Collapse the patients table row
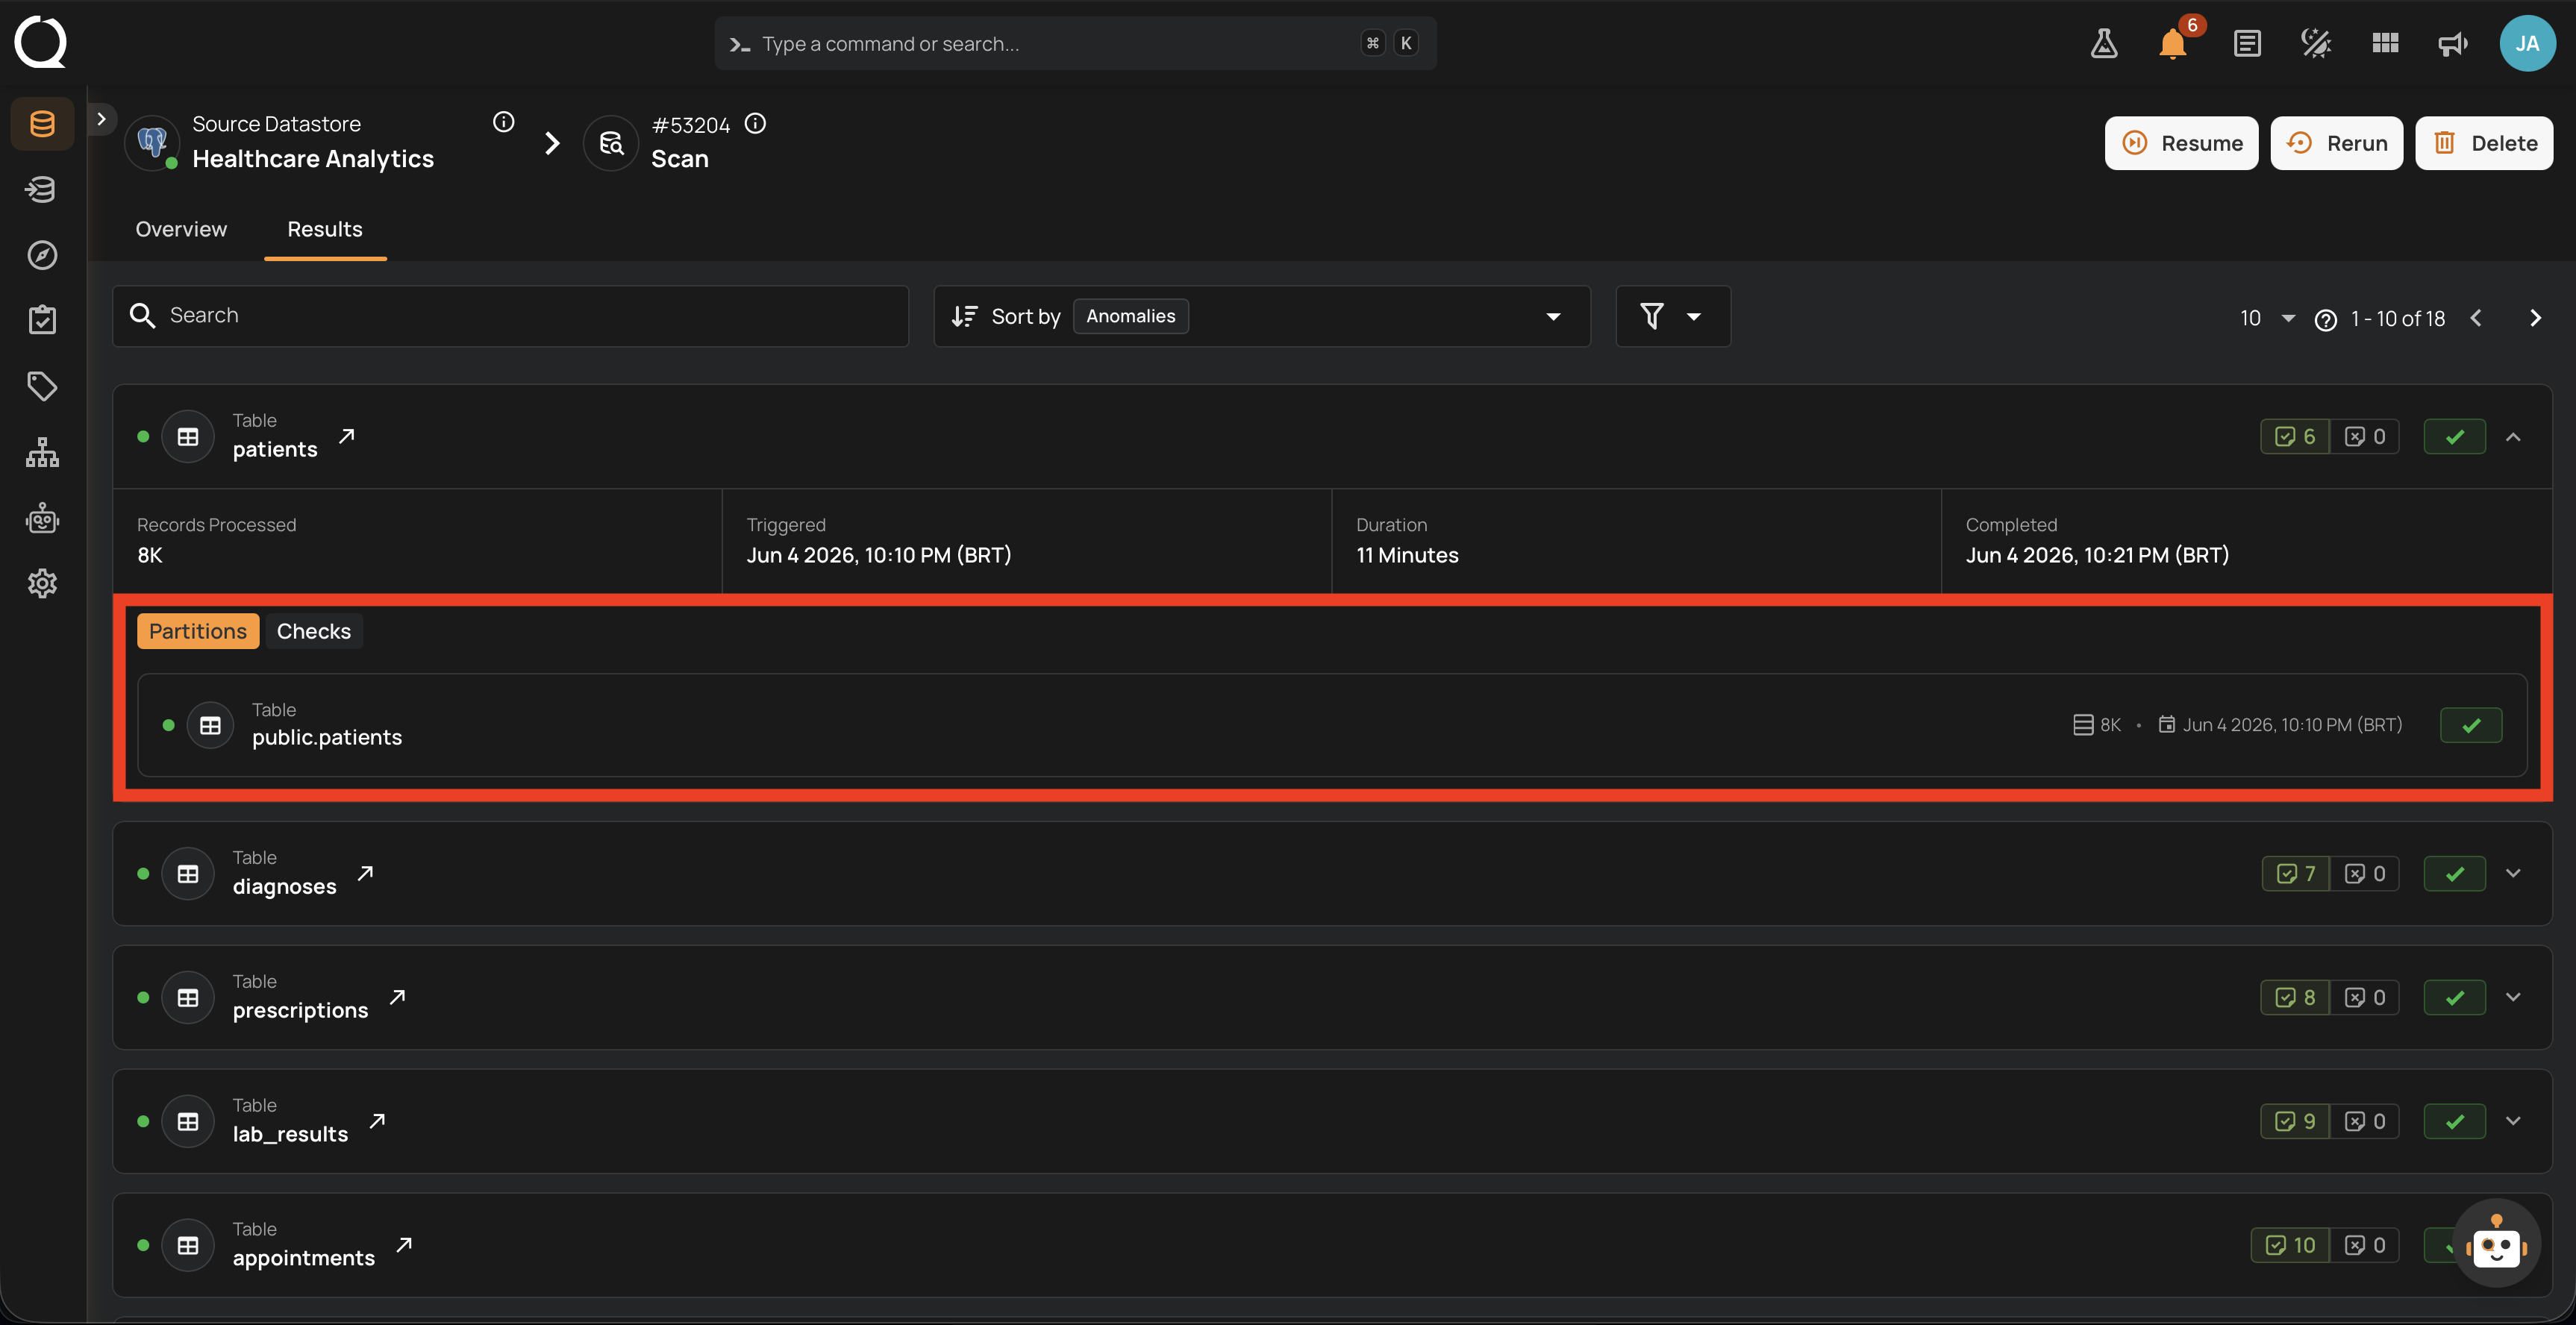Screen dimensions: 2576x1325 (2513, 437)
